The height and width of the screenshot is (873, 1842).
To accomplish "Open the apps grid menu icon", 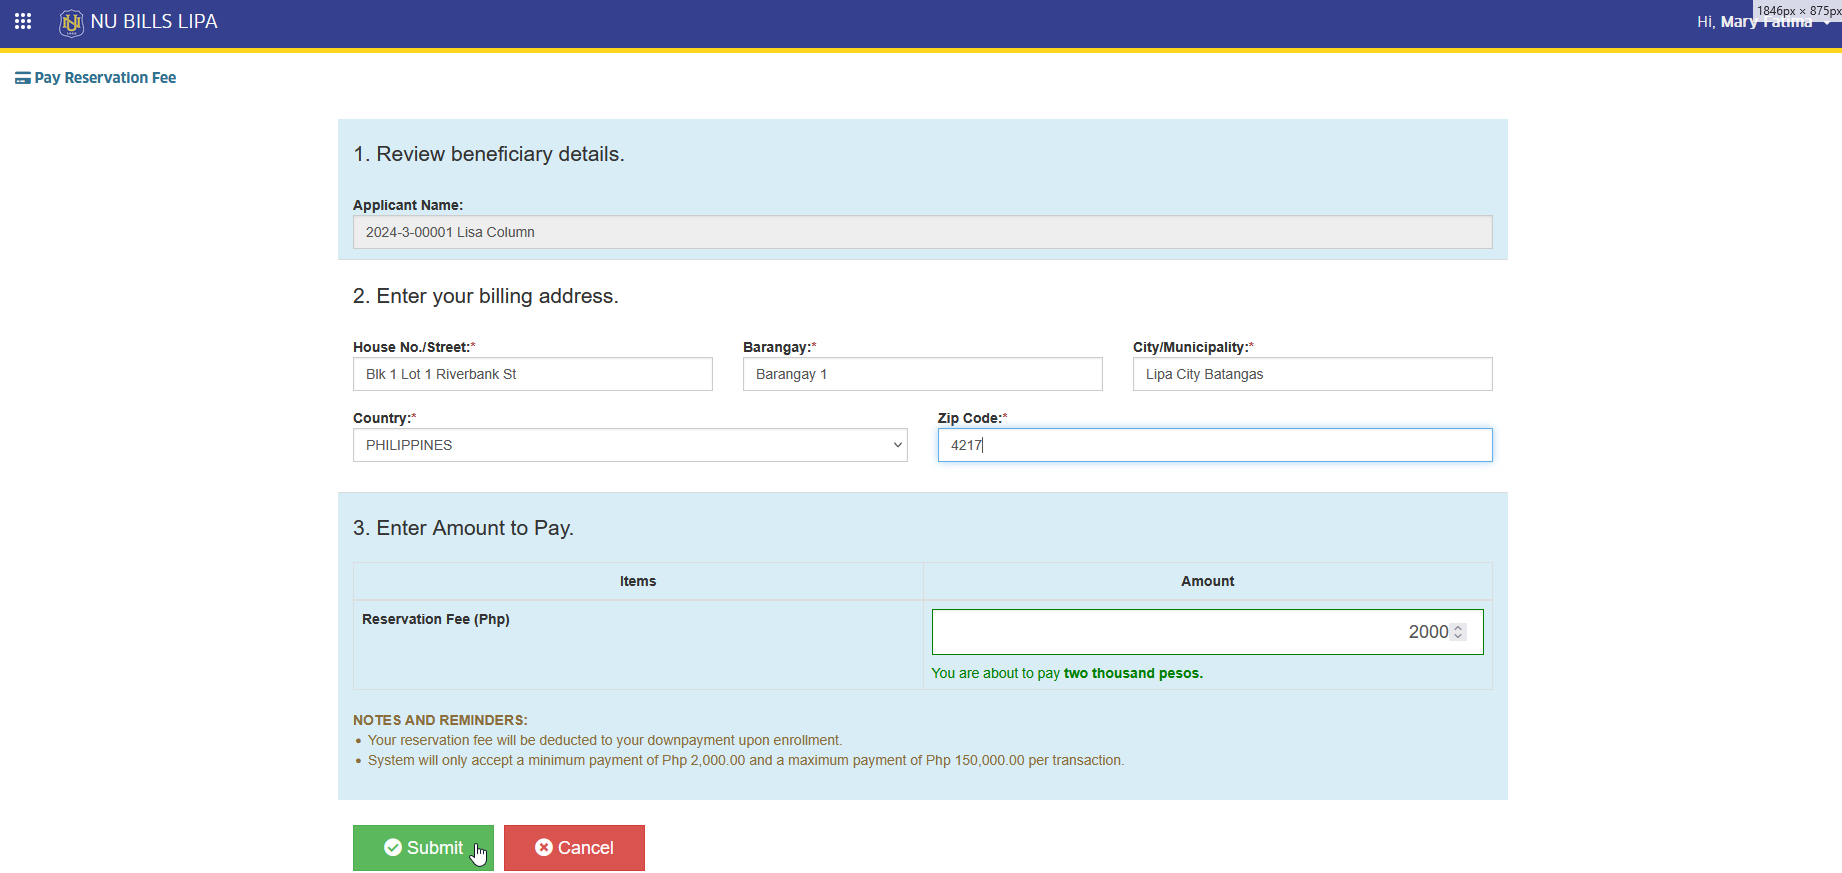I will [x=23, y=21].
